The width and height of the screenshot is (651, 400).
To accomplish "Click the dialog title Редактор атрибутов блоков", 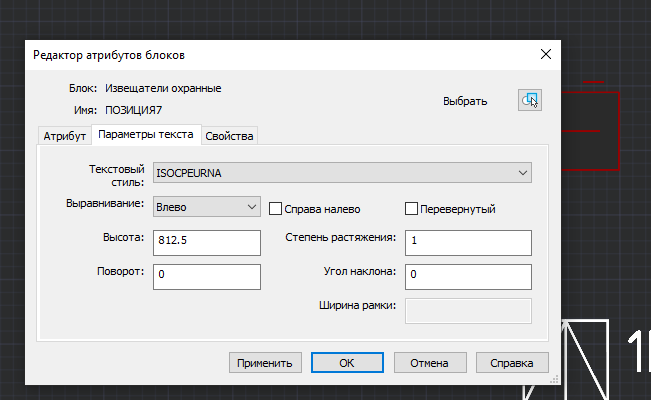I will point(109,55).
